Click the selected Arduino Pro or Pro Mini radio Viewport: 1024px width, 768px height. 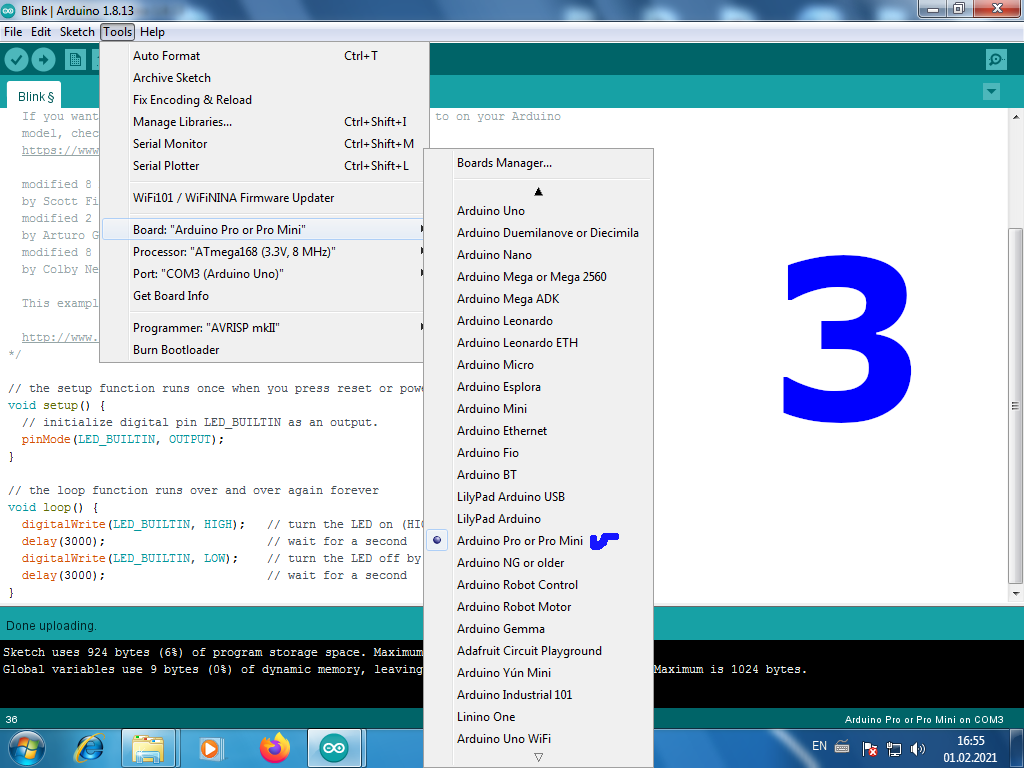tap(437, 540)
